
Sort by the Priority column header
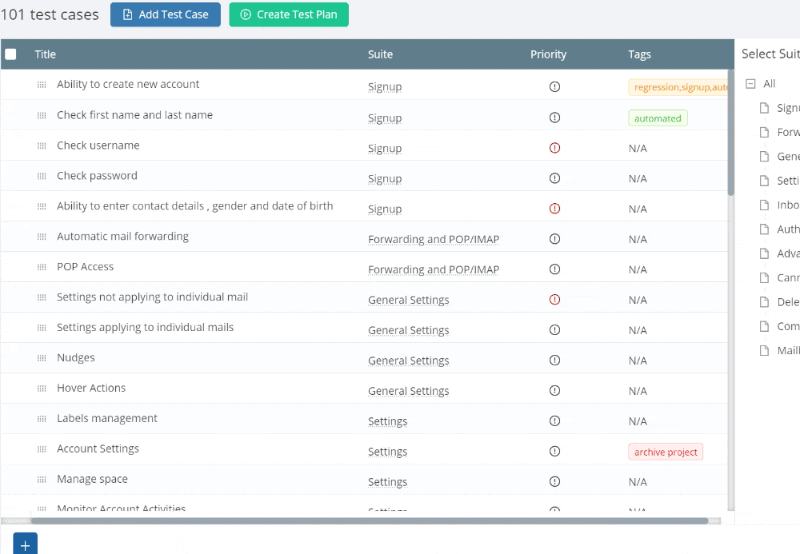[548, 54]
